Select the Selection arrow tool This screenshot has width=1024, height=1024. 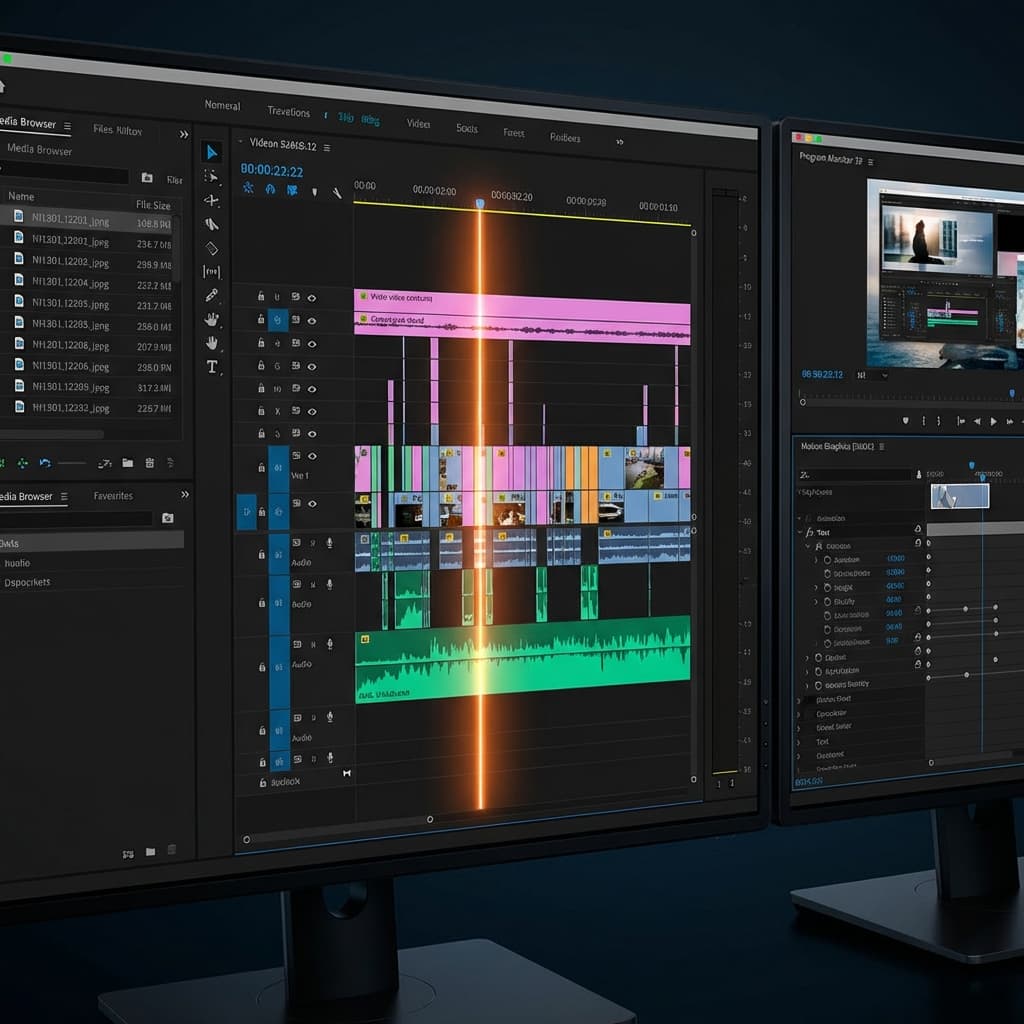coord(212,152)
